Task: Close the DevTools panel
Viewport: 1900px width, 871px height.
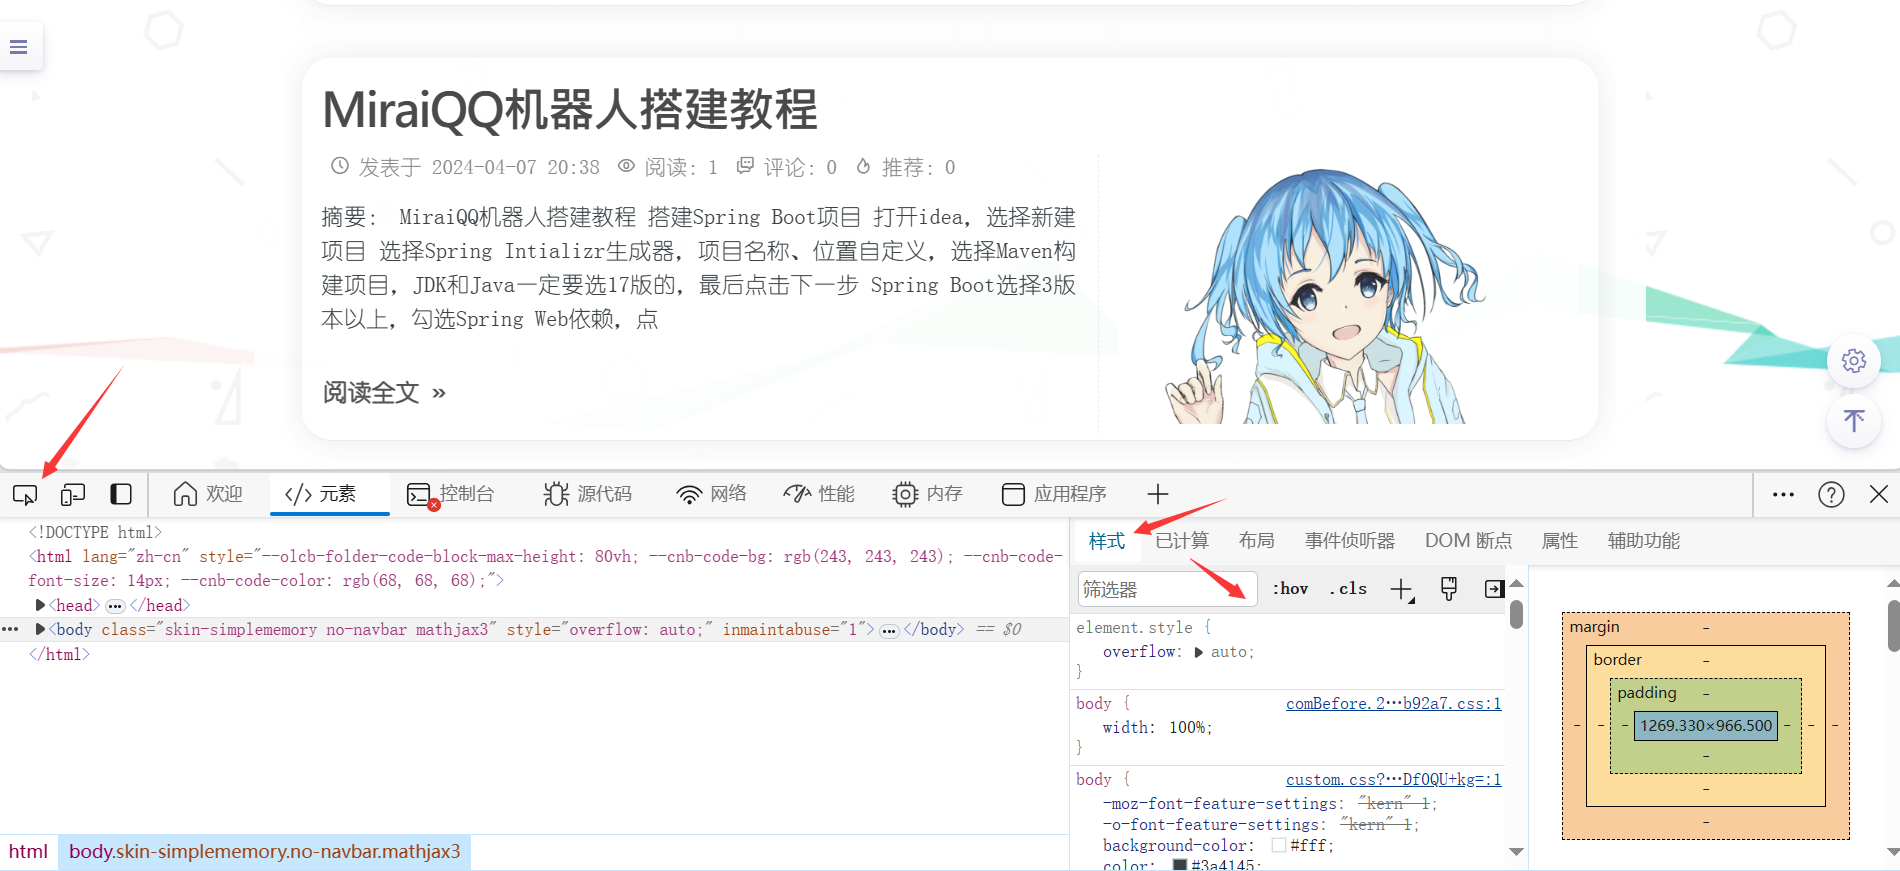Action: click(x=1879, y=494)
